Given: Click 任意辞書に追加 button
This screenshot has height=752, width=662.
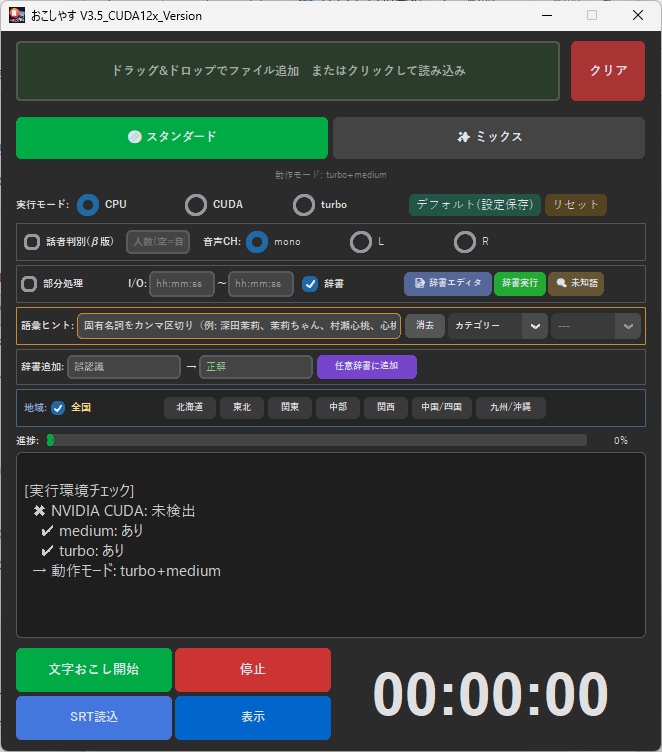Looking at the screenshot, I should [x=366, y=366].
